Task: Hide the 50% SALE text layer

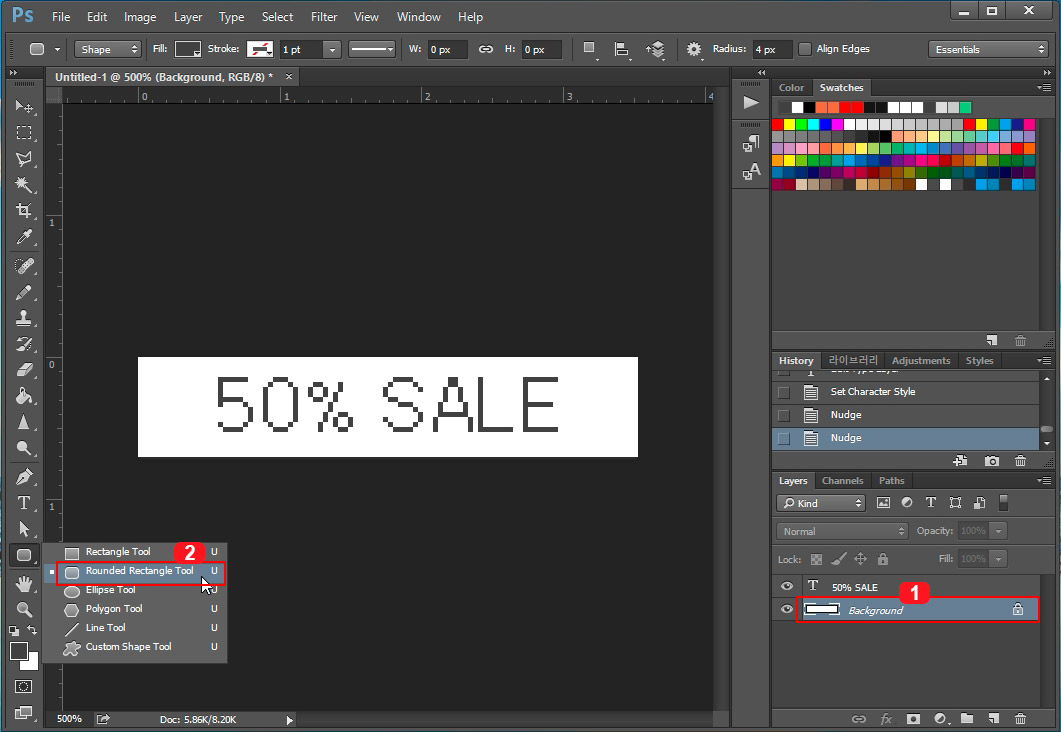Action: 786,587
